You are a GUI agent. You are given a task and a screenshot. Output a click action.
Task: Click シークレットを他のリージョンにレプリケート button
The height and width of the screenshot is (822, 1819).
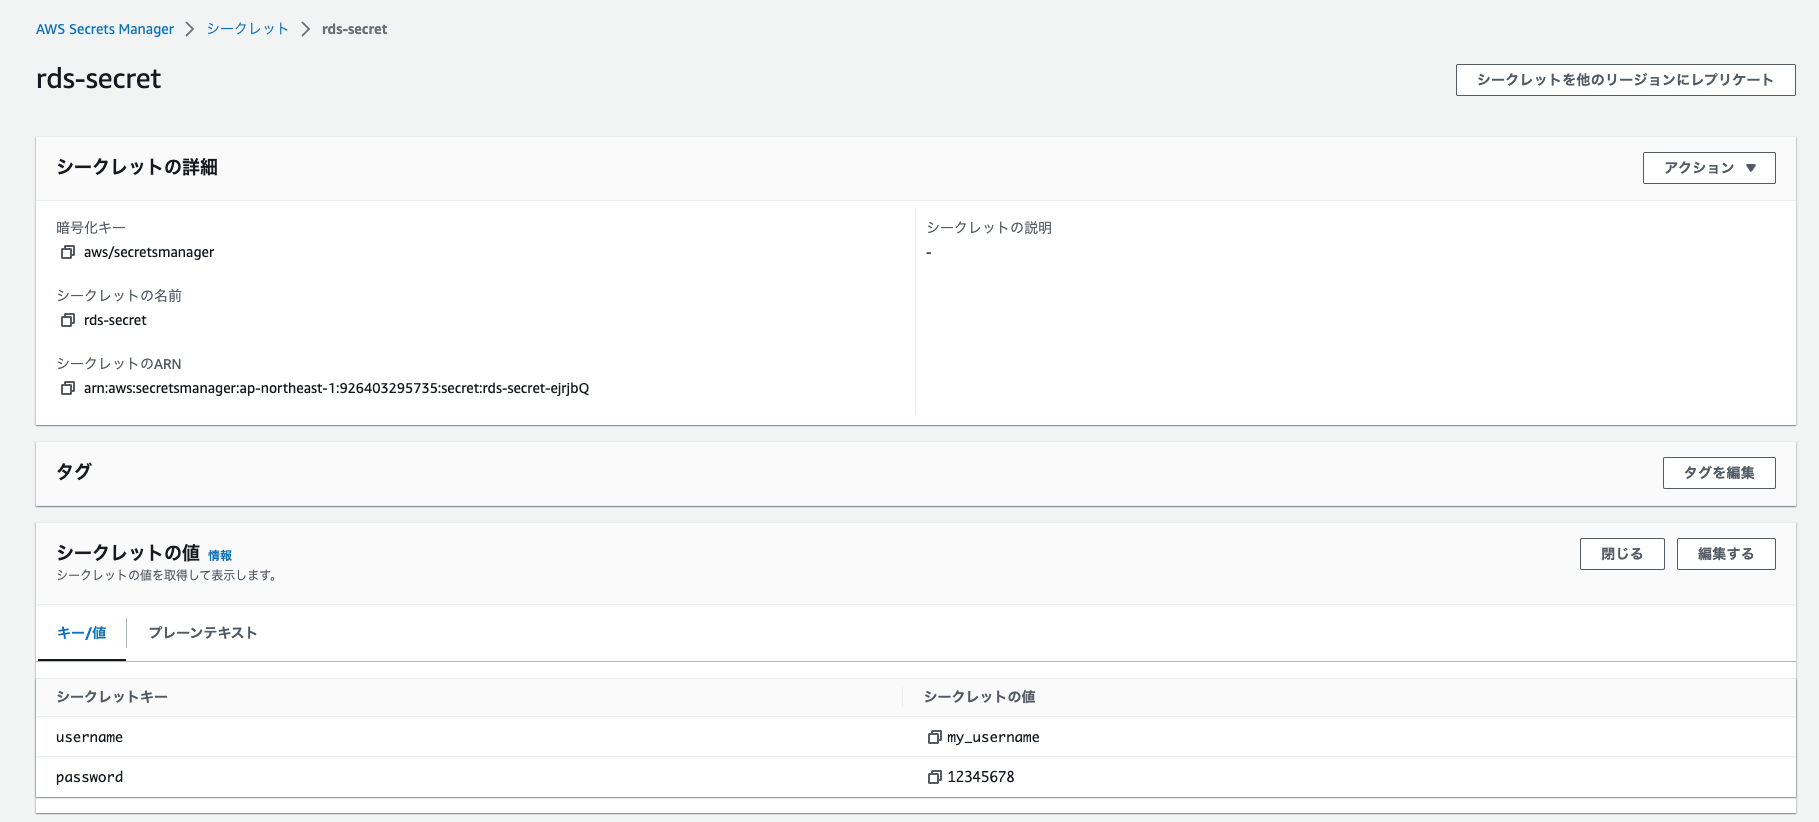(1625, 80)
